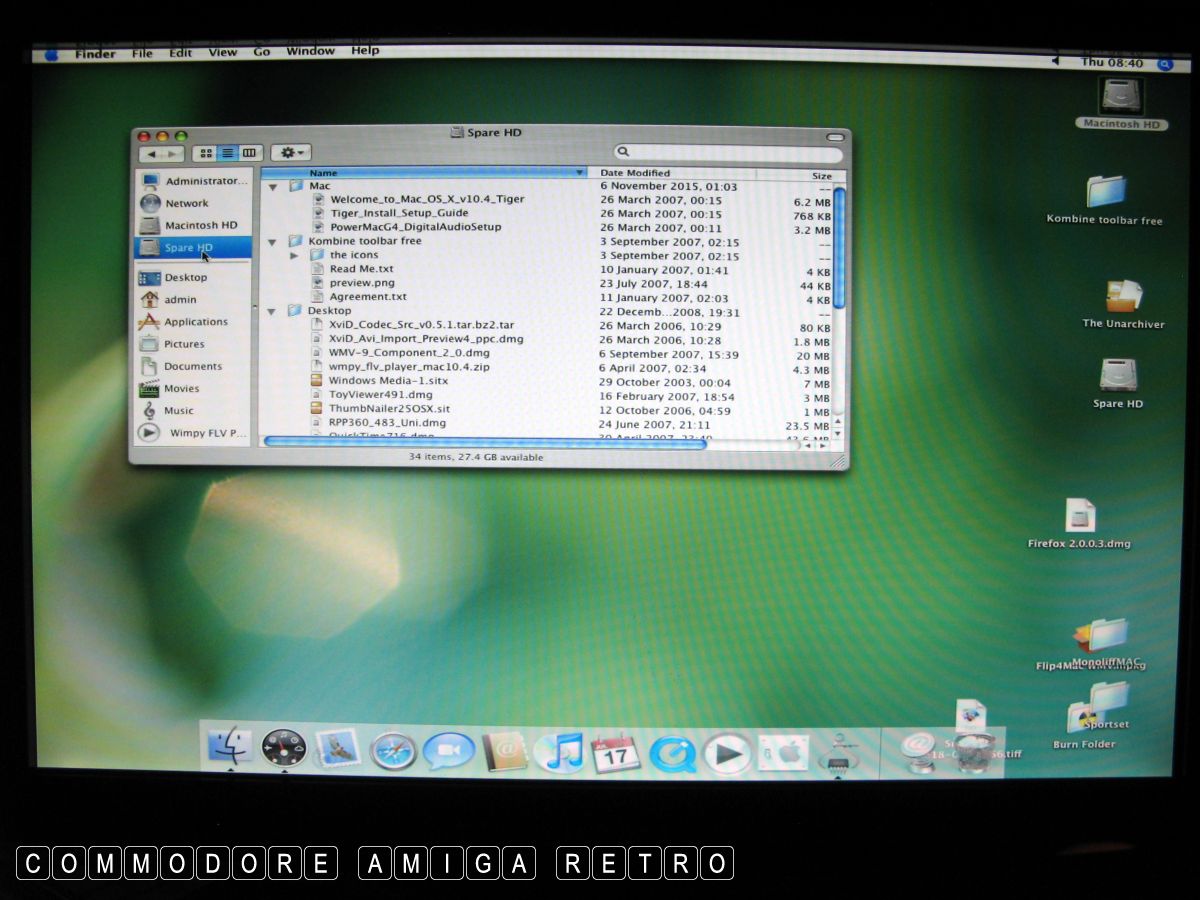
Task: Open The Unarchiver desktop icon
Action: click(1123, 297)
